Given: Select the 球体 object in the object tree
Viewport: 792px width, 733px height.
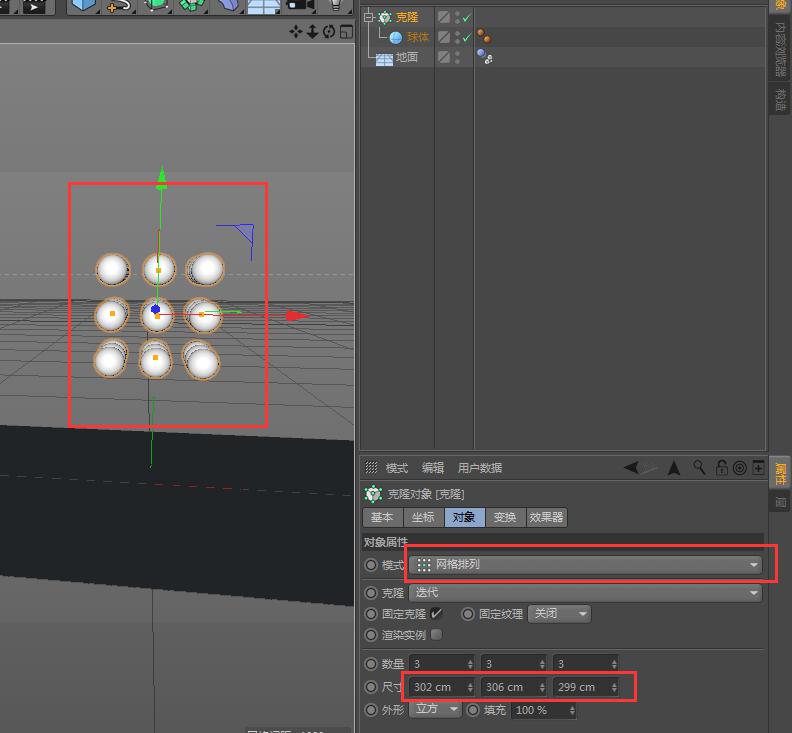Looking at the screenshot, I should point(417,37).
